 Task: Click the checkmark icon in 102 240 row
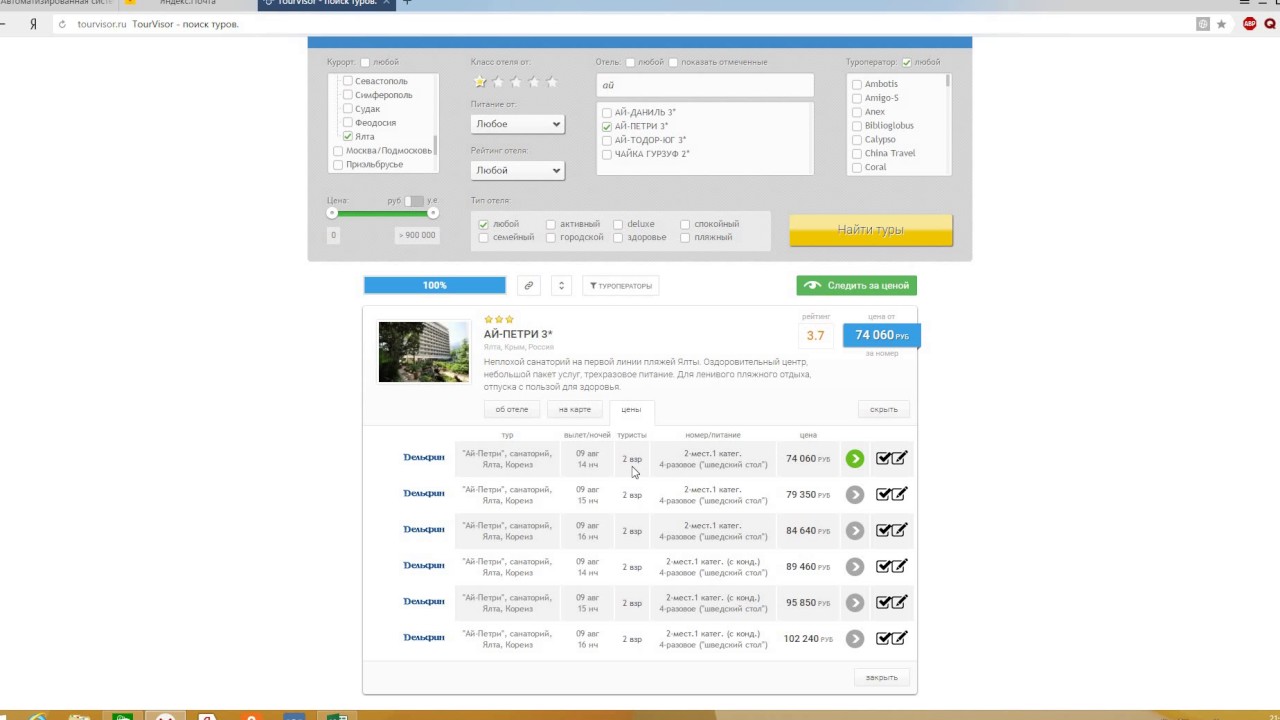pos(883,638)
